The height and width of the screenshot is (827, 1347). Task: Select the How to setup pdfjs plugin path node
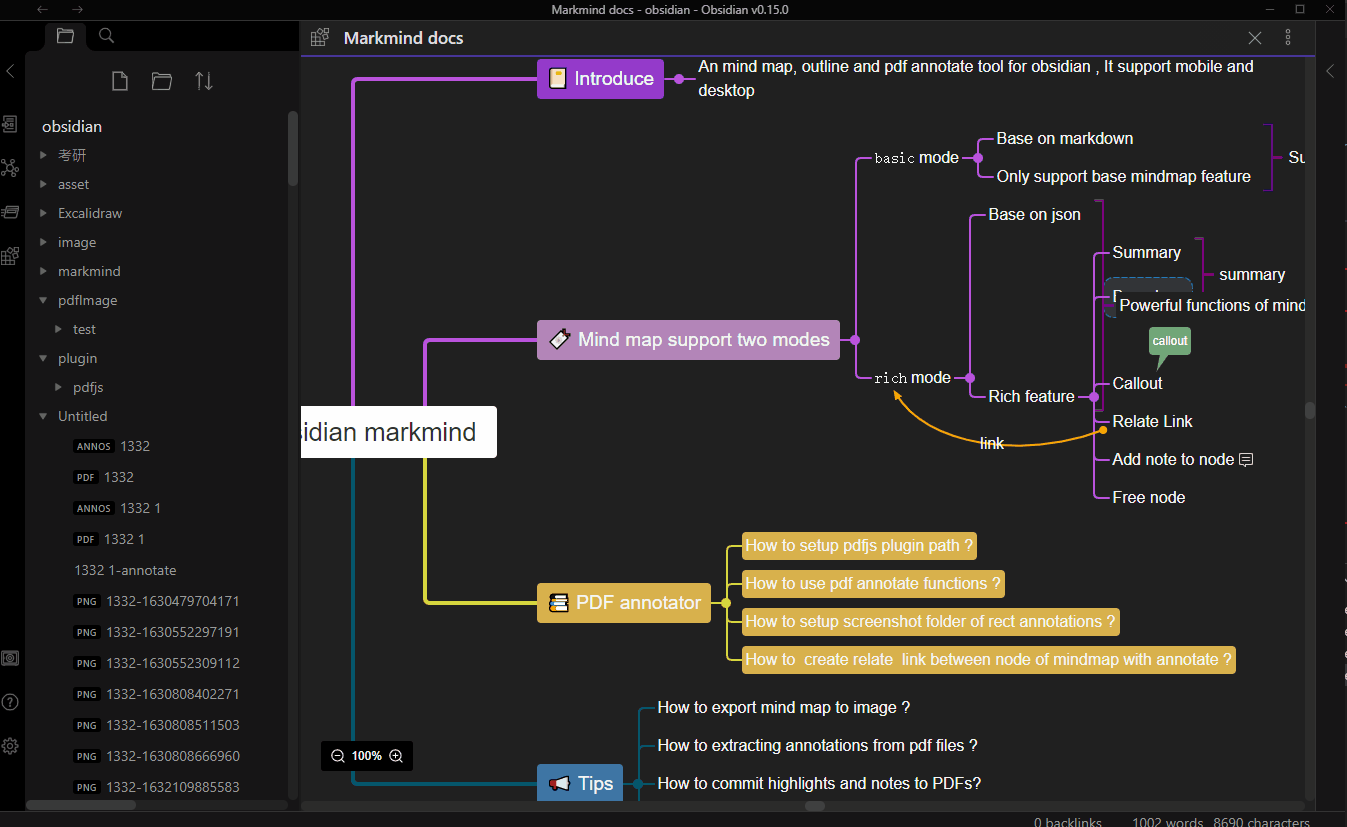click(860, 546)
